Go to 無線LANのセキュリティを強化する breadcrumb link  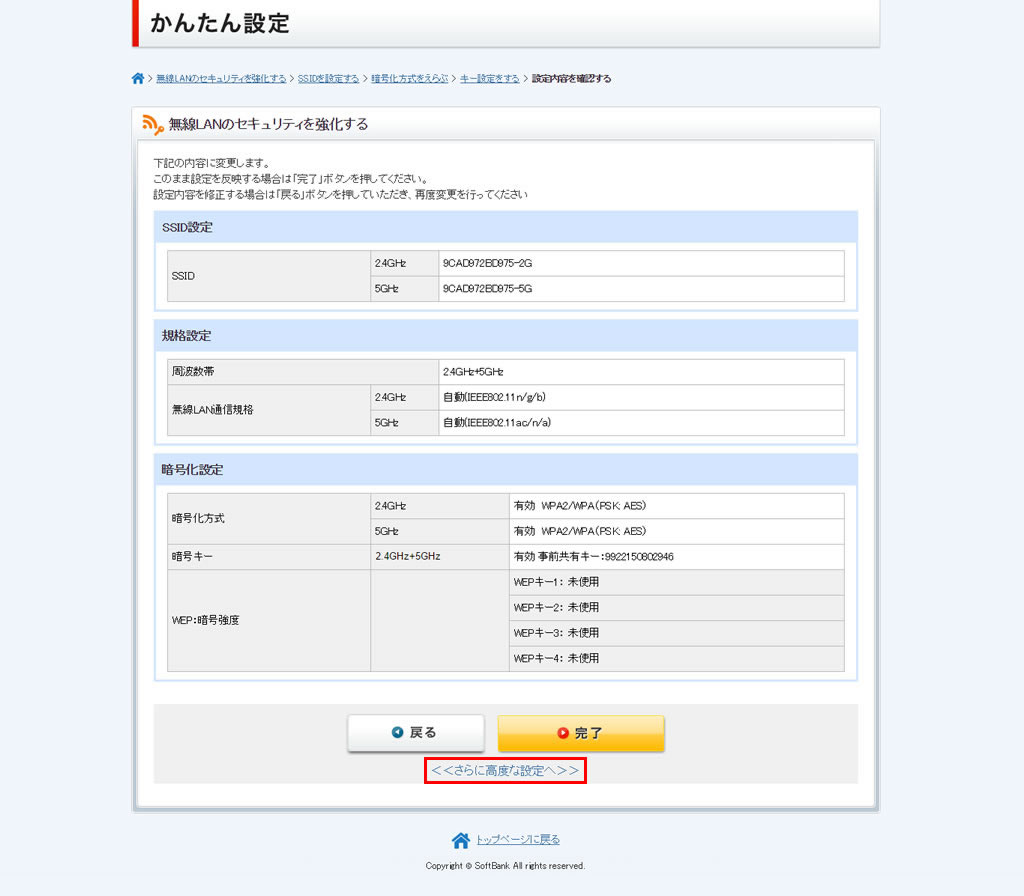point(221,78)
